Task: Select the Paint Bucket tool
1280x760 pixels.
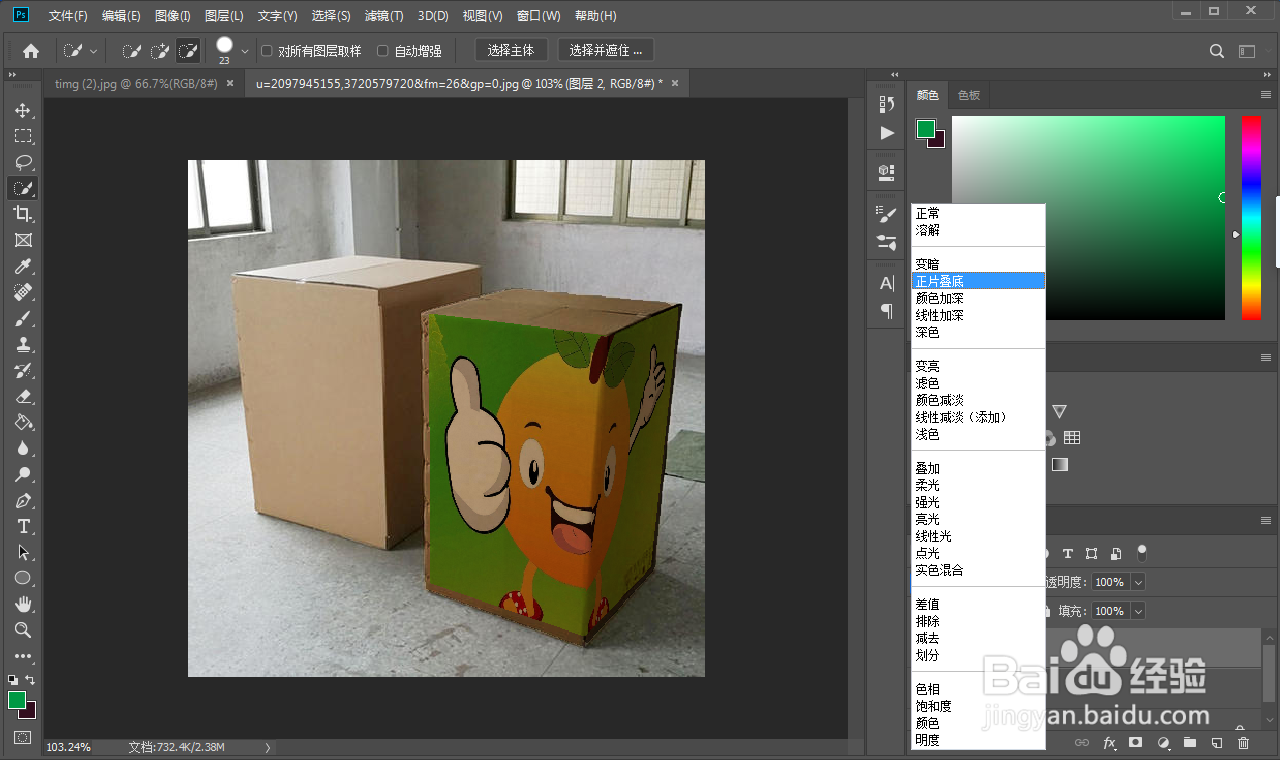Action: coord(23,422)
